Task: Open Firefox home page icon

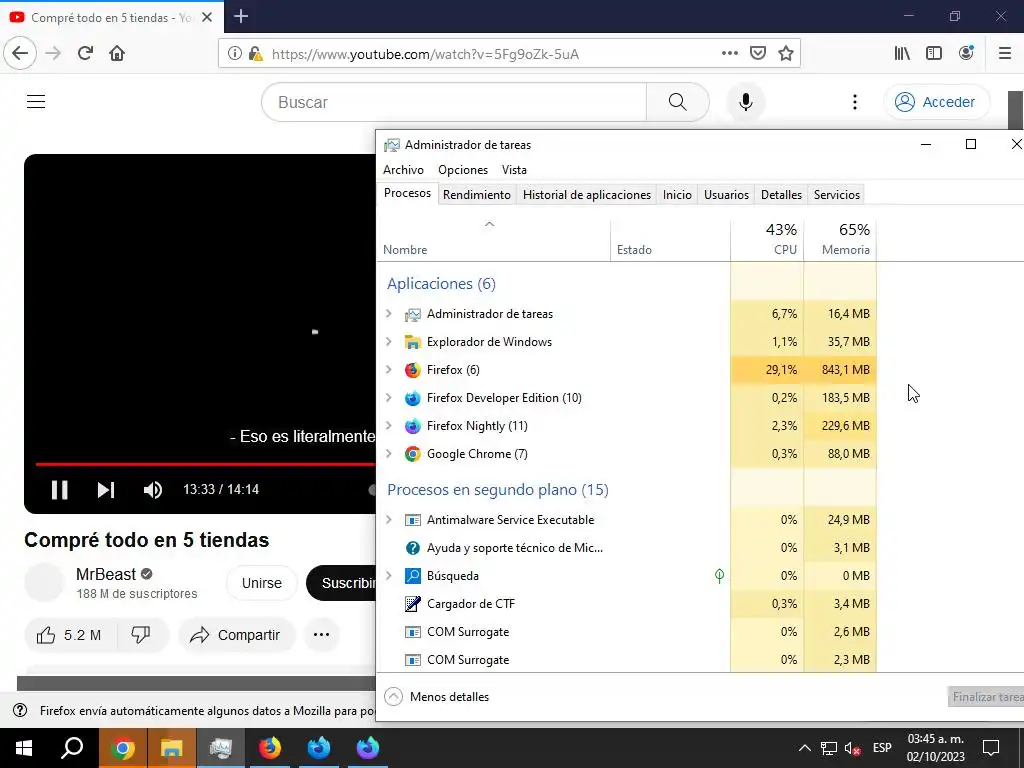Action: (117, 54)
